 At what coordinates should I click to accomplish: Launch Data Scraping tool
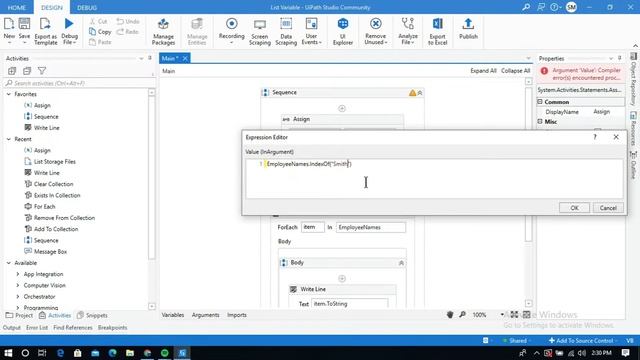click(286, 31)
